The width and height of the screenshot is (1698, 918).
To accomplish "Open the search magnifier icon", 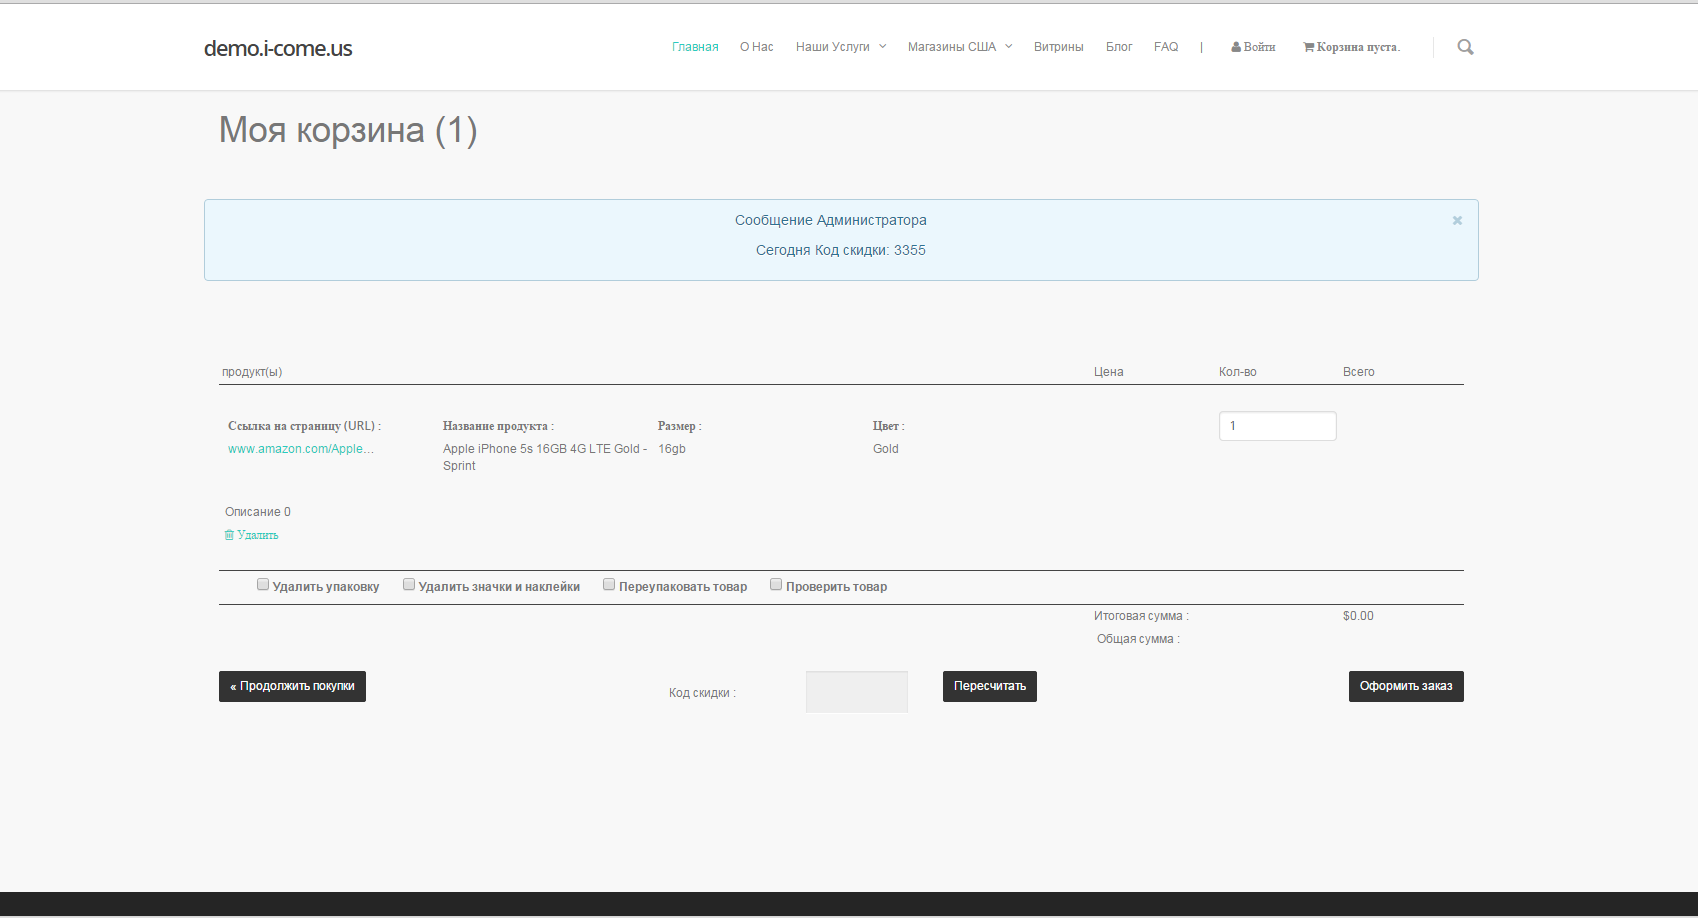I will tap(1465, 47).
